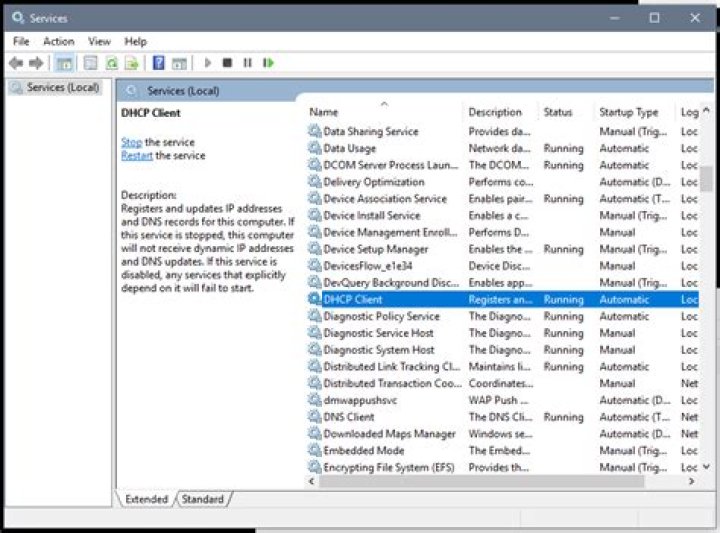
Task: Select the Encrypting File System (EFS) row
Action: point(503,467)
